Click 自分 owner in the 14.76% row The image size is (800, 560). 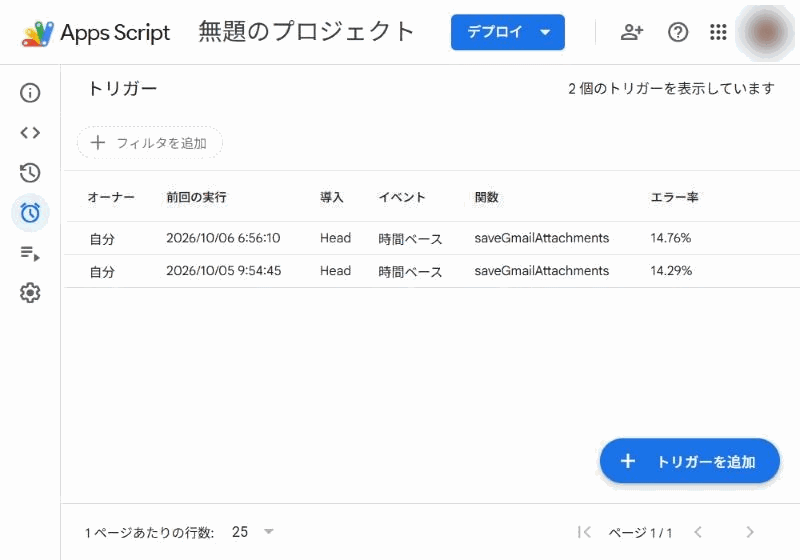[x=102, y=239]
